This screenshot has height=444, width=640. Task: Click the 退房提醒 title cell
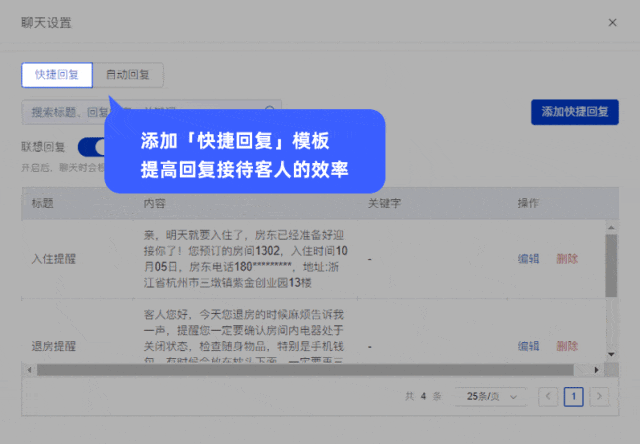click(x=54, y=346)
